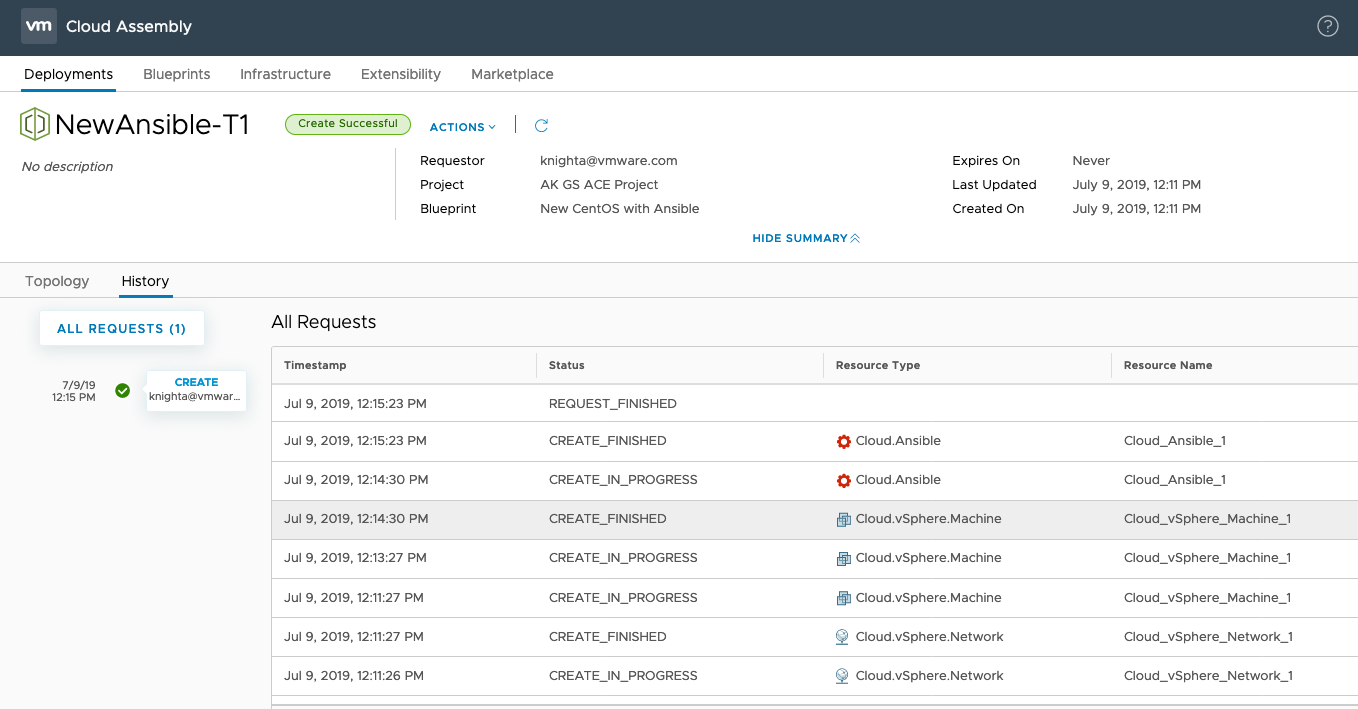Open the help question mark icon
The height and width of the screenshot is (709, 1358).
[x=1327, y=27]
